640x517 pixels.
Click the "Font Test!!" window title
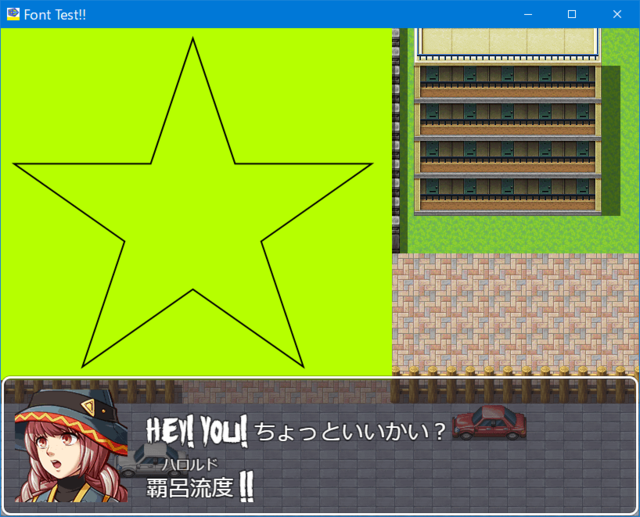pos(55,15)
